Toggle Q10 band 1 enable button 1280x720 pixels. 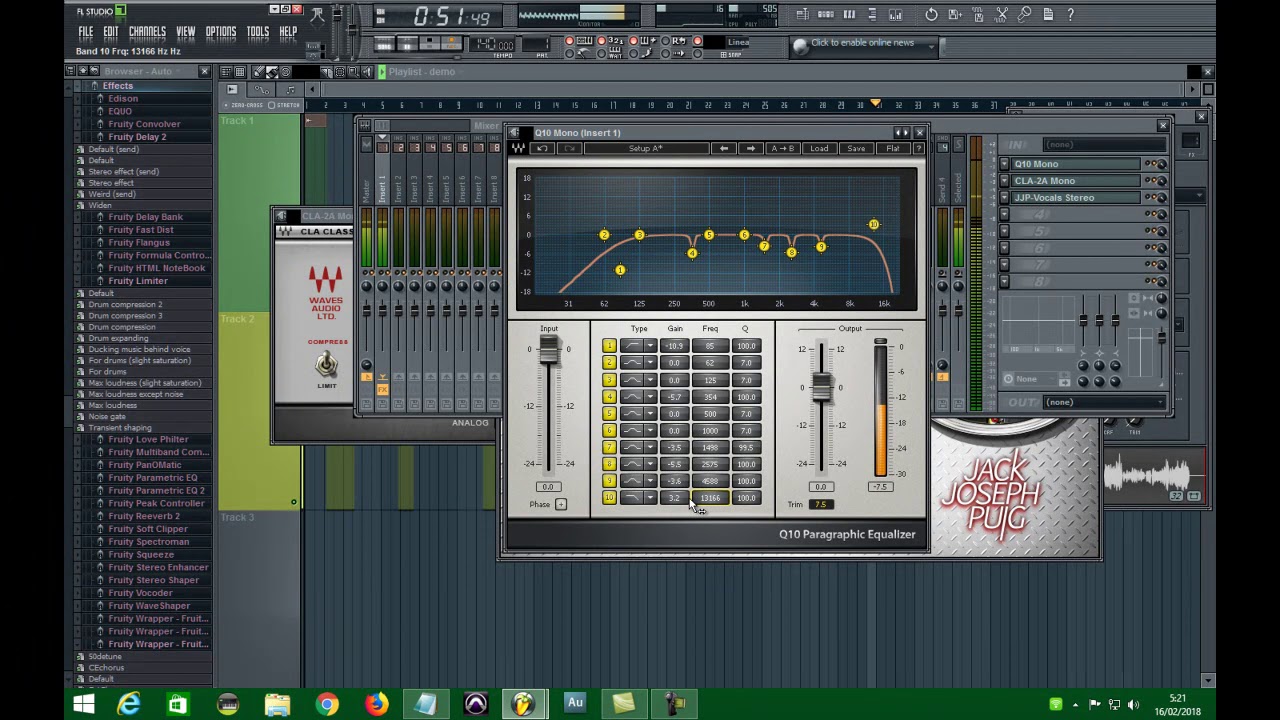[x=609, y=346]
